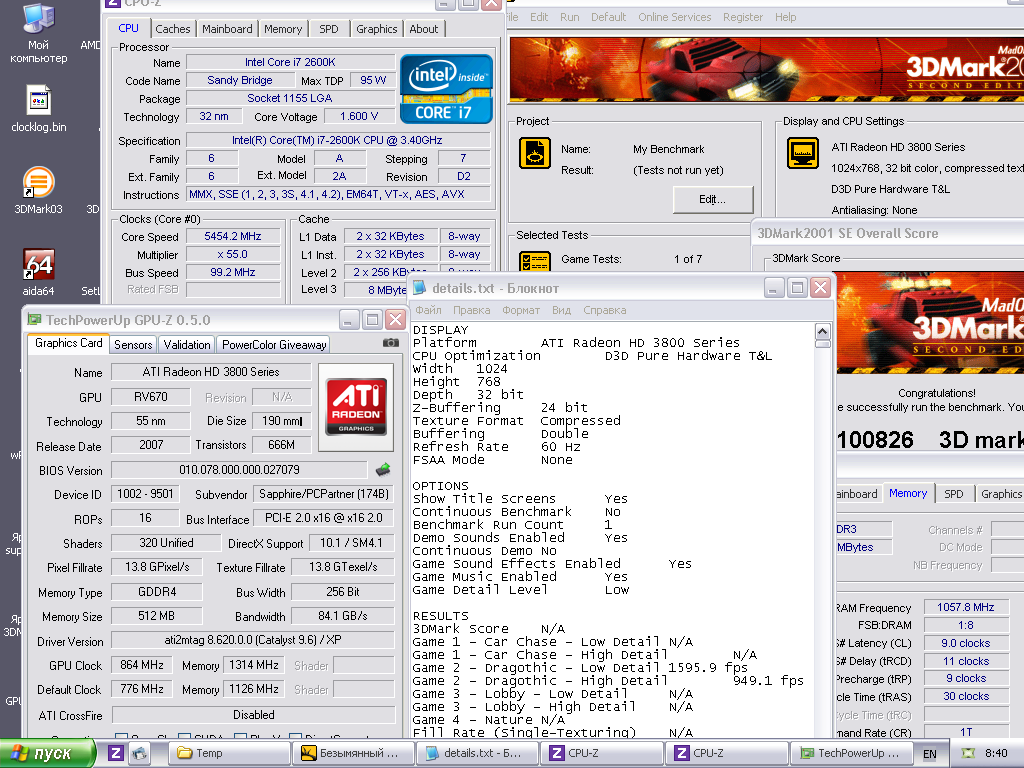Select SPD tab in lower-right CPU-Z window

(953, 494)
